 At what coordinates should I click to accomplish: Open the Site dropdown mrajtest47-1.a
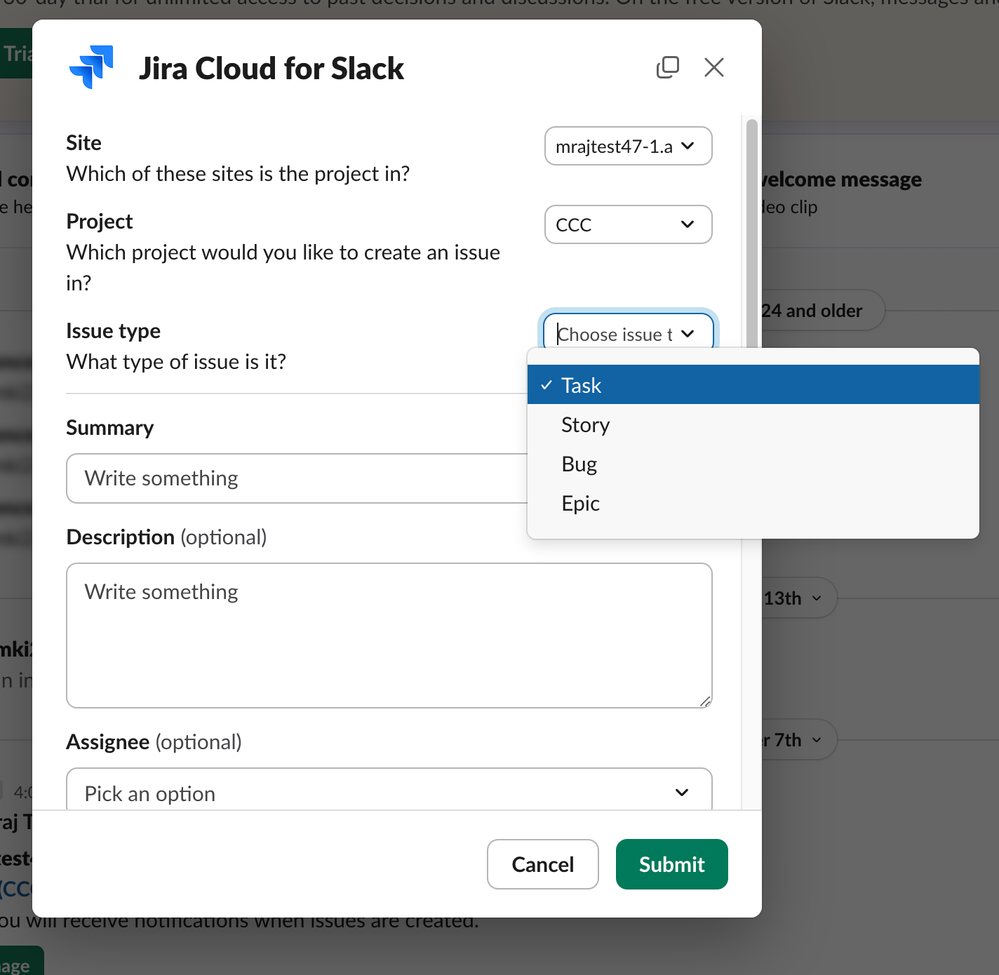(628, 146)
